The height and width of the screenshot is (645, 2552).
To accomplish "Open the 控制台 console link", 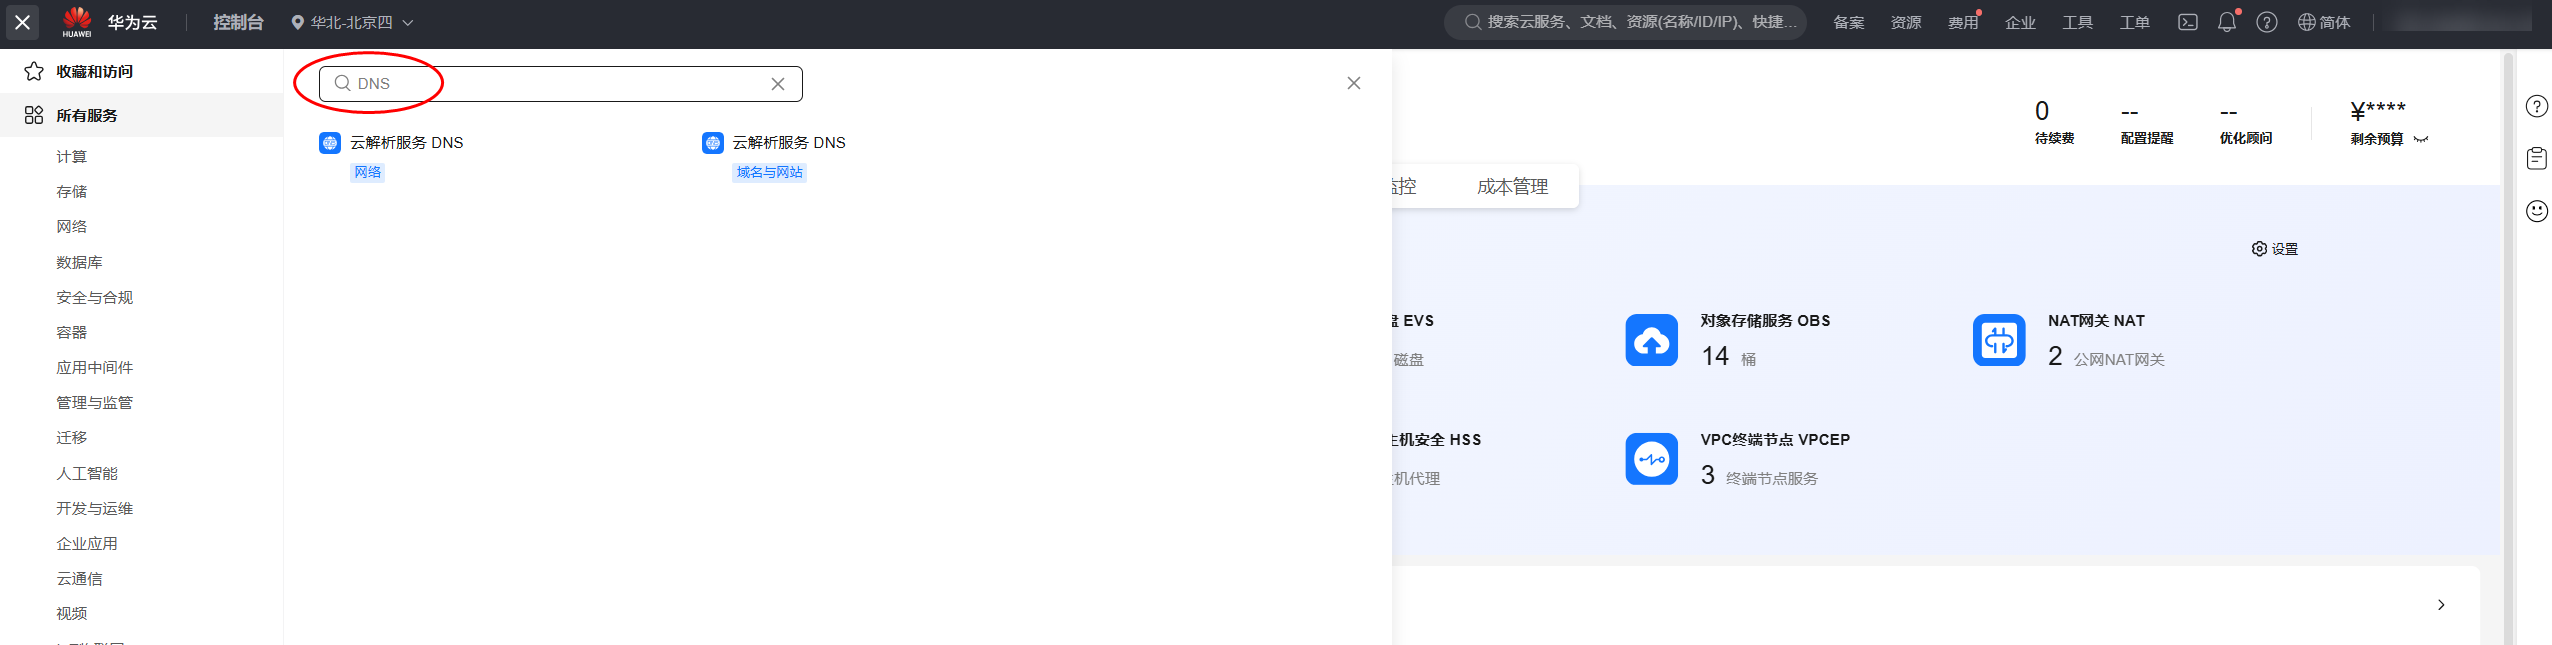I will point(238,22).
